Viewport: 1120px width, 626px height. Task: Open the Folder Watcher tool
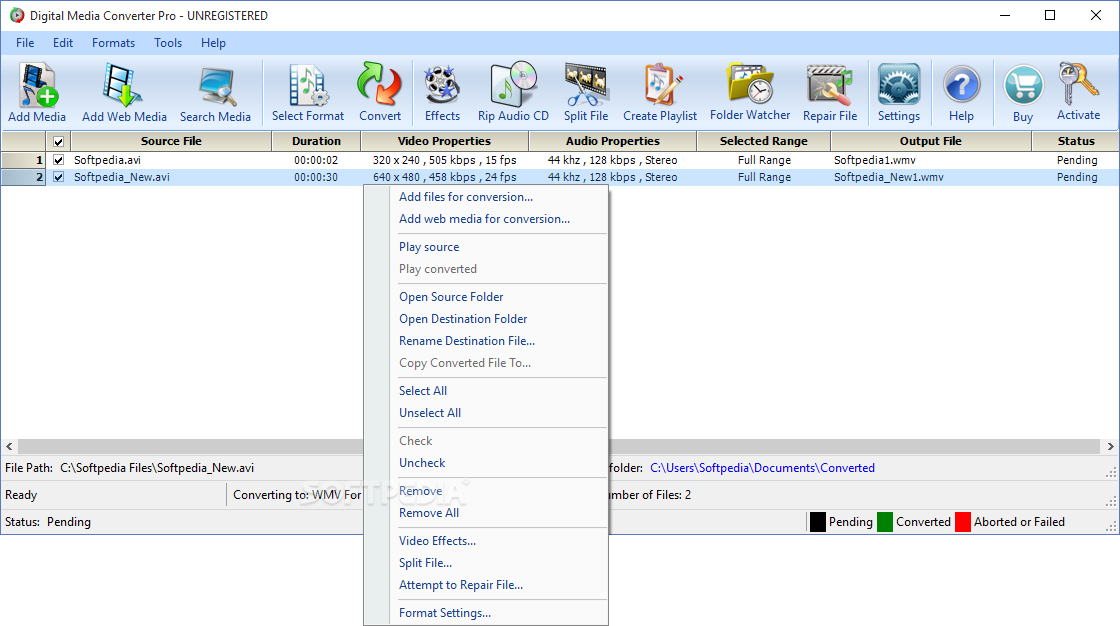tap(750, 93)
